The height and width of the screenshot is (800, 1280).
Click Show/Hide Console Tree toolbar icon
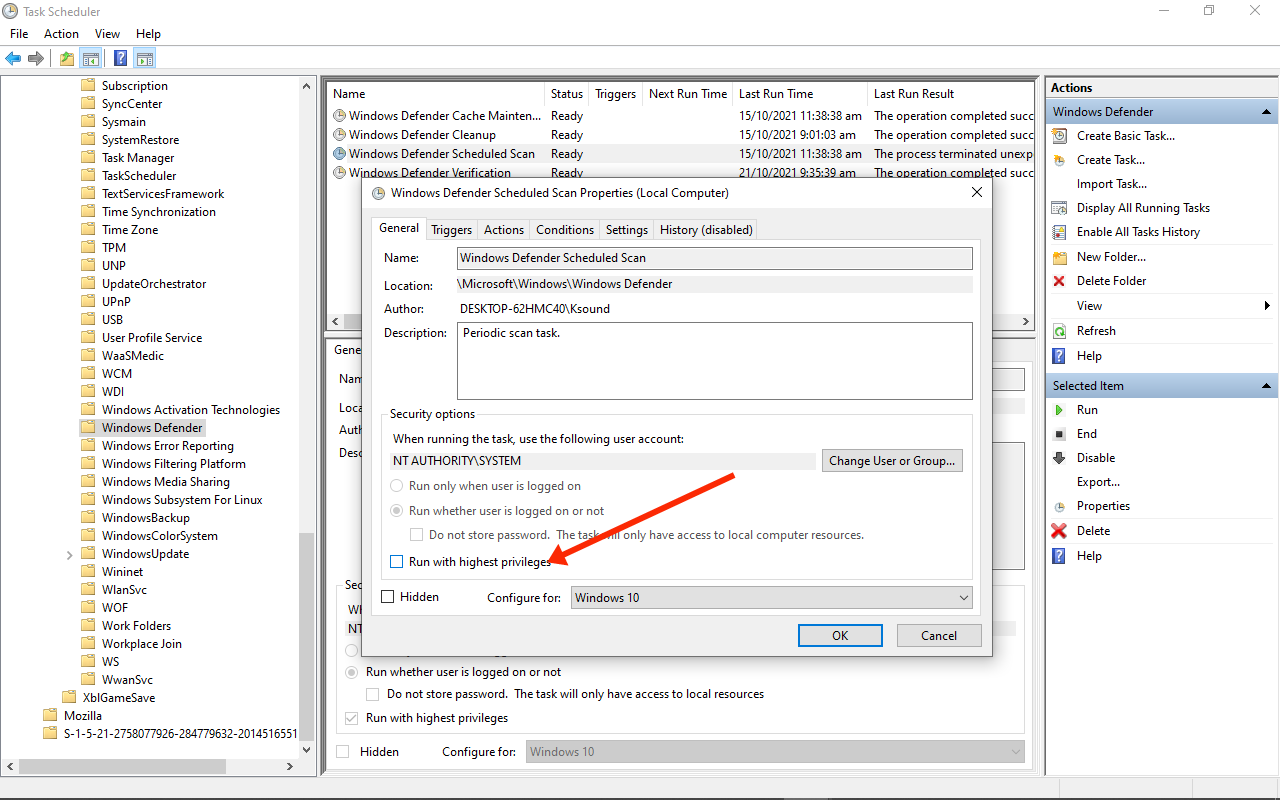[x=90, y=58]
